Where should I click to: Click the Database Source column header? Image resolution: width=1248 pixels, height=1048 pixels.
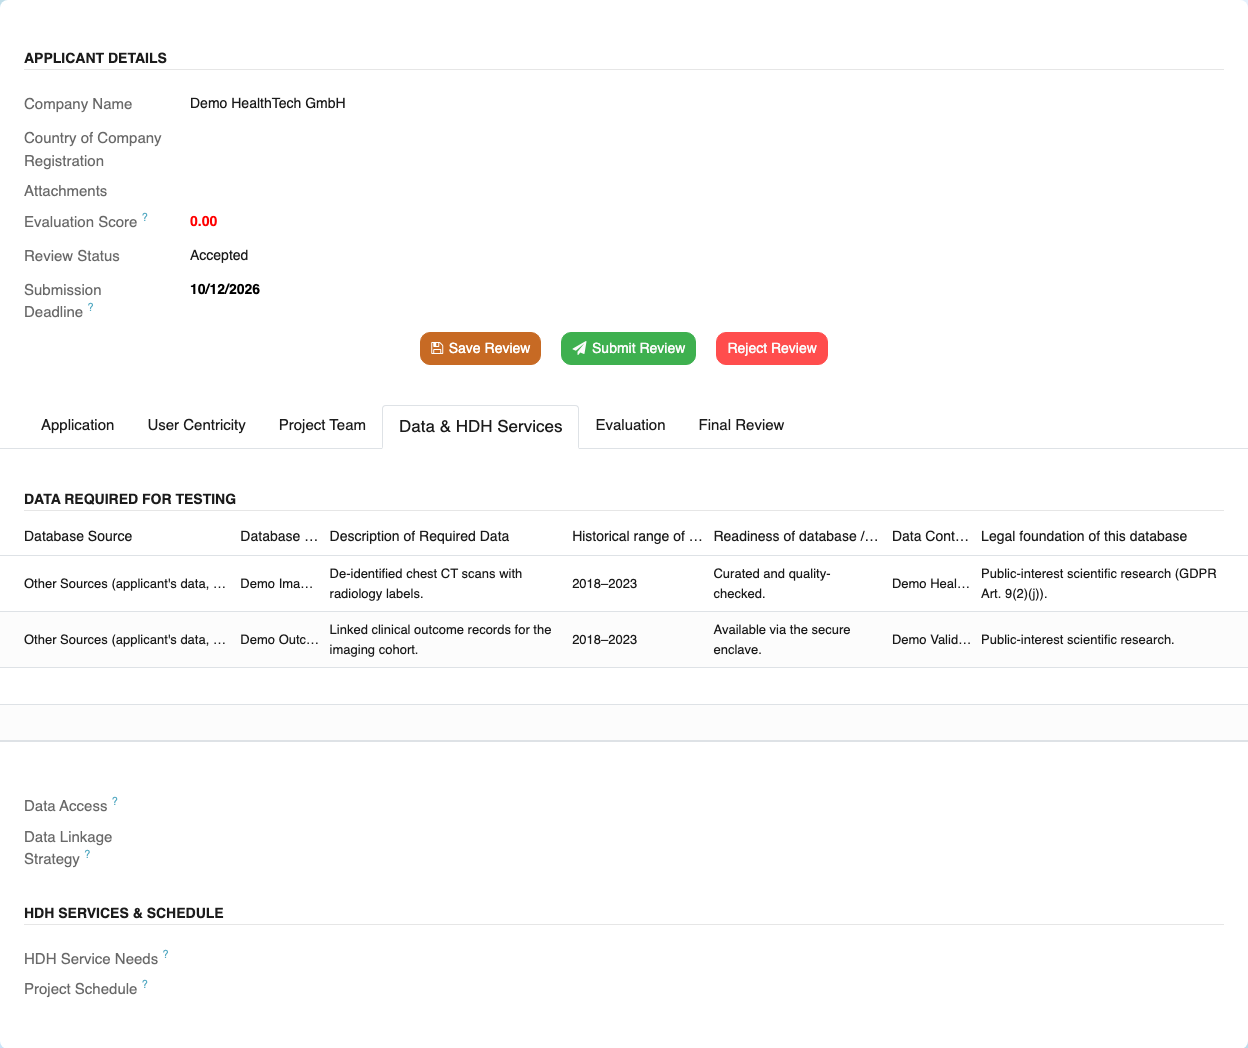[78, 536]
